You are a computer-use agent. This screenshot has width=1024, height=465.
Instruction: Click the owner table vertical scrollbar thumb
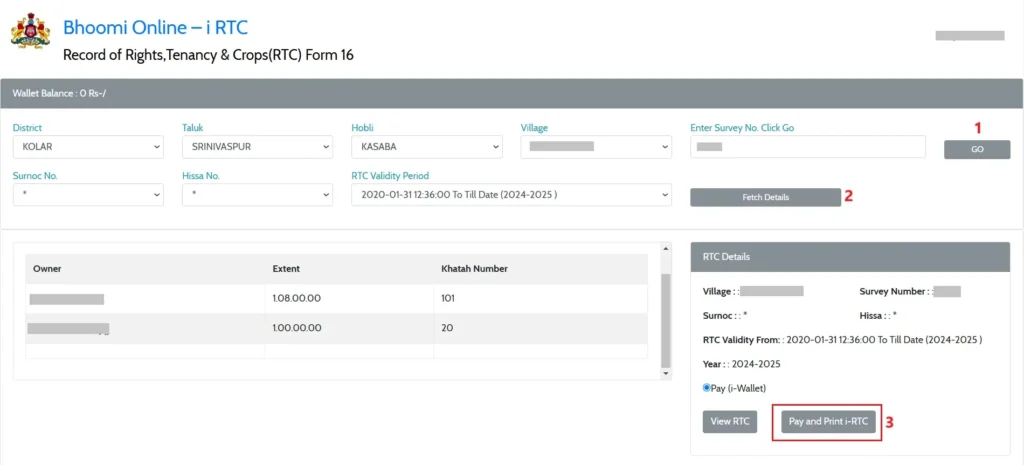665,320
